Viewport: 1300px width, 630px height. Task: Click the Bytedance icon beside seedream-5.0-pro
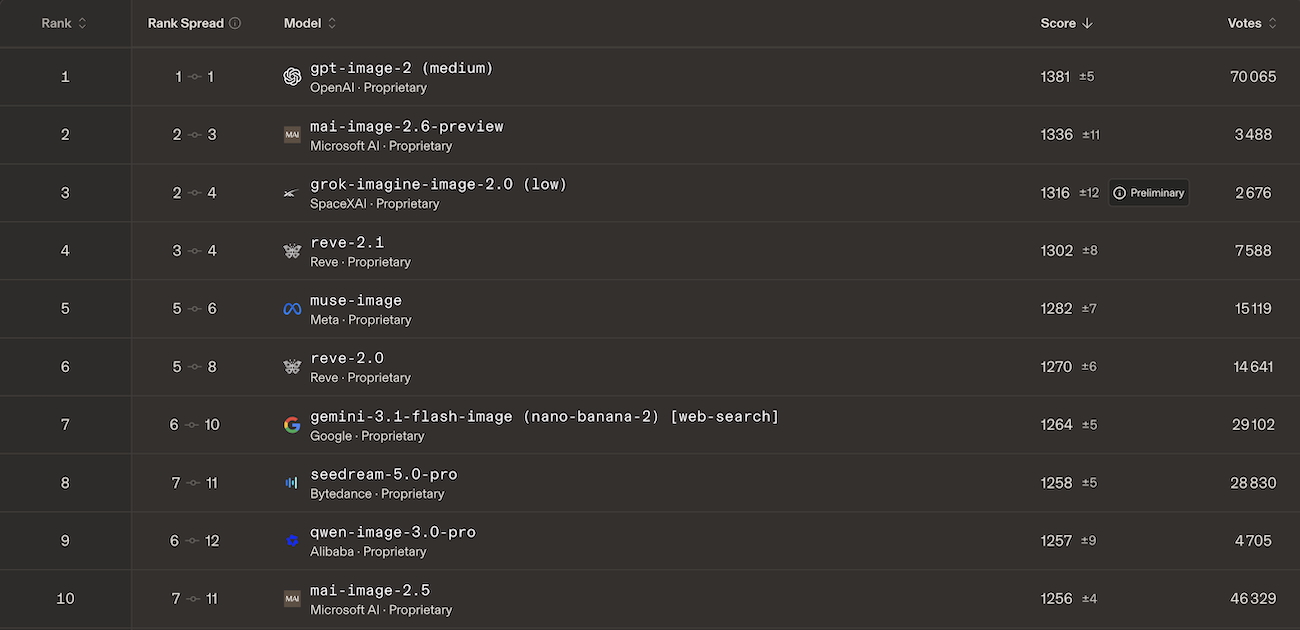coord(292,483)
